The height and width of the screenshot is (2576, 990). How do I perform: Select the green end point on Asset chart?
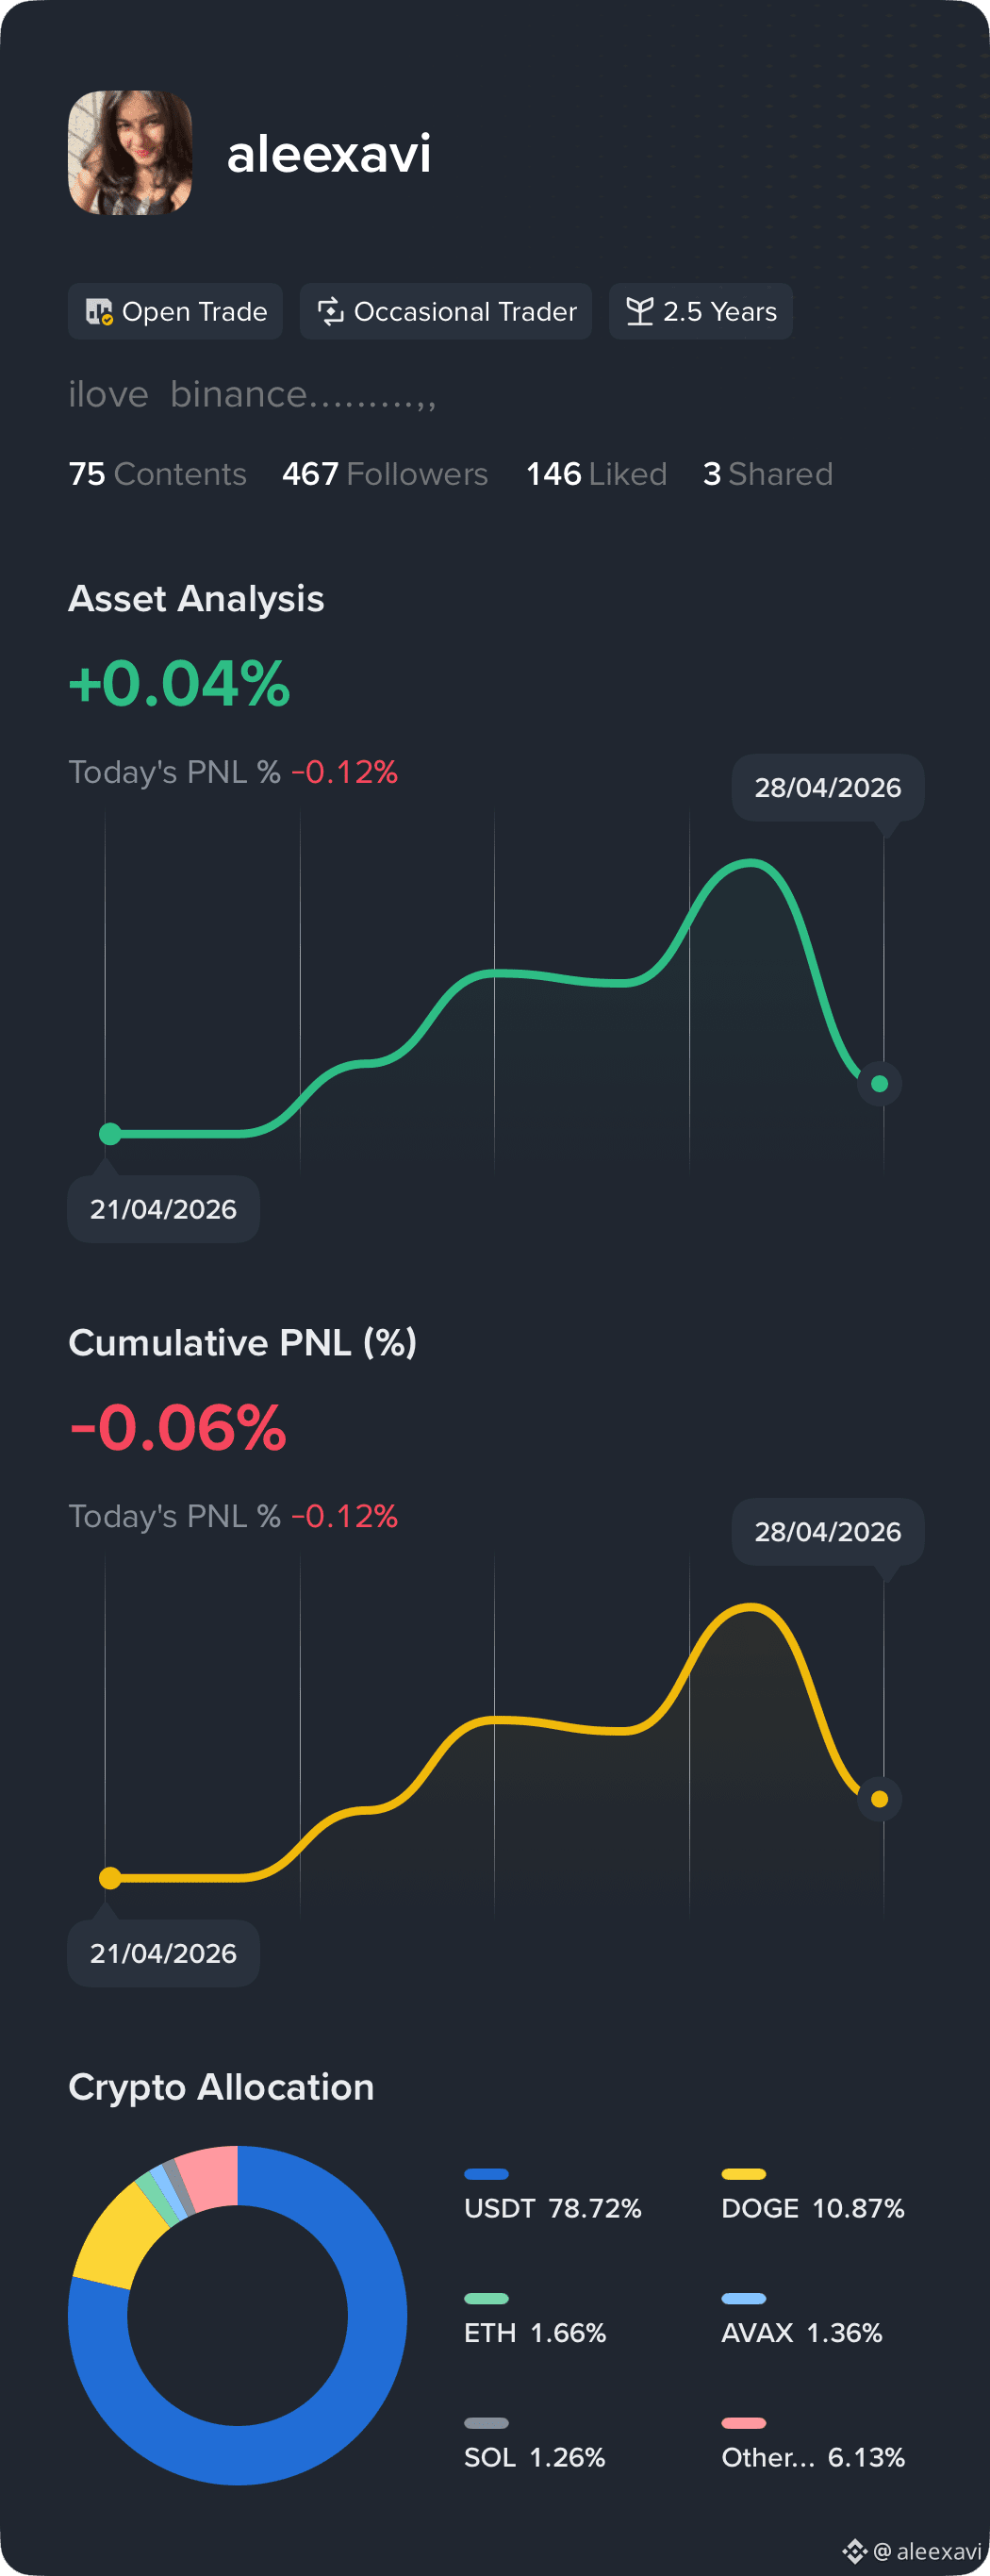click(x=879, y=1084)
